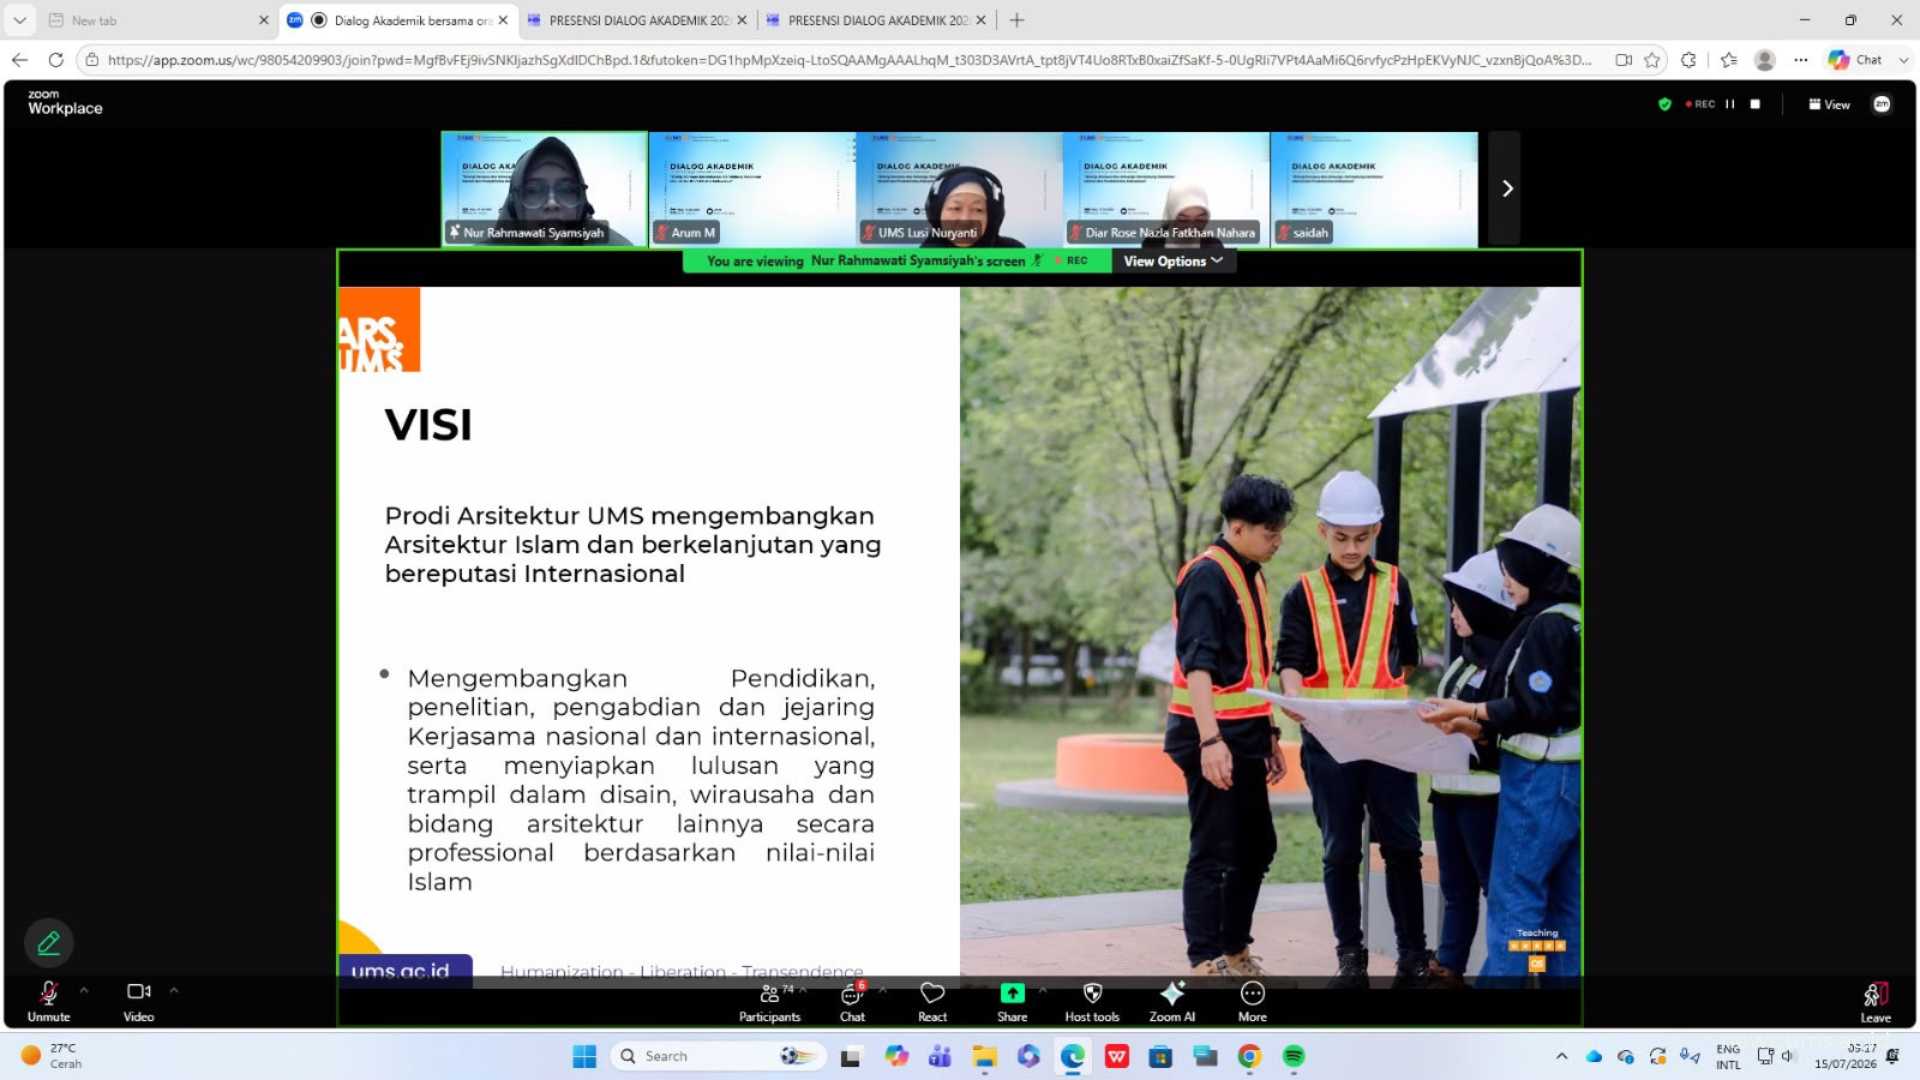
Task: Select UMS Lusi Nuryanti video thumbnail
Action: click(959, 188)
